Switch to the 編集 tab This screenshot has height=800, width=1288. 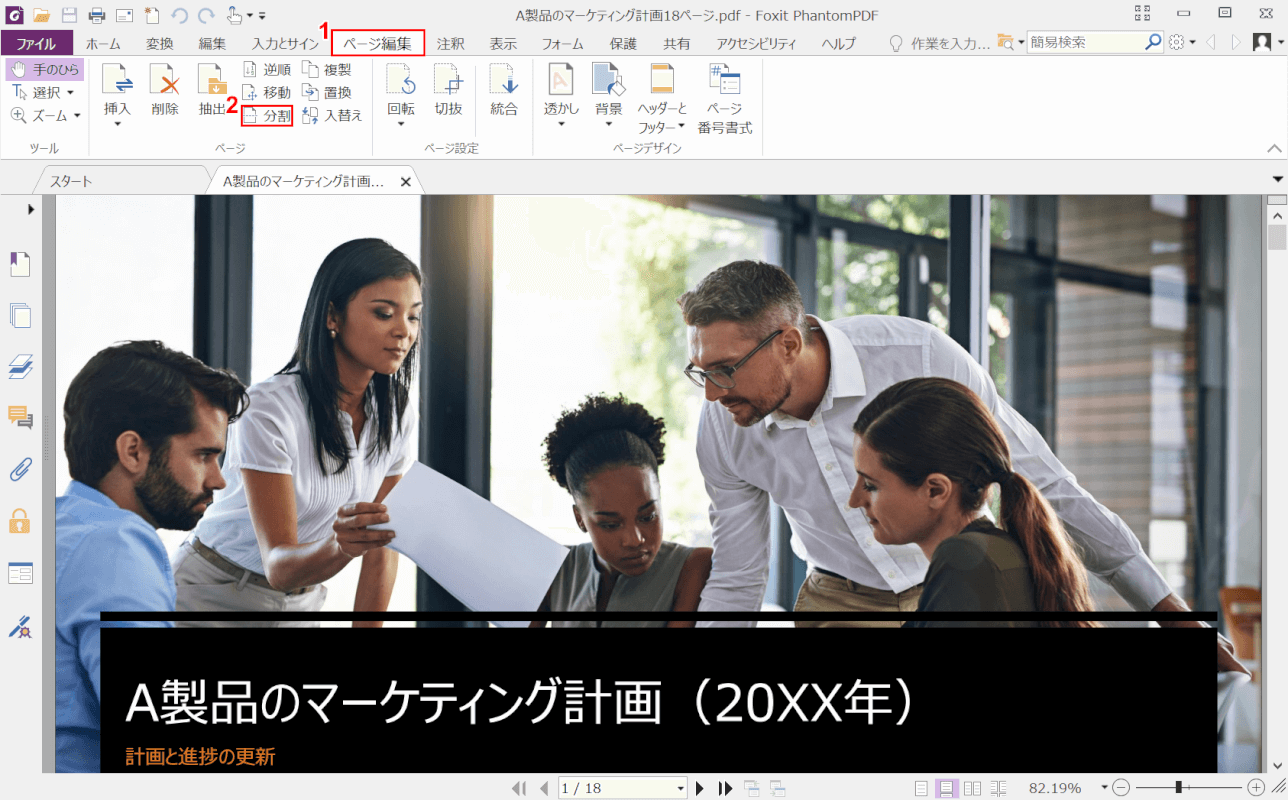point(212,44)
